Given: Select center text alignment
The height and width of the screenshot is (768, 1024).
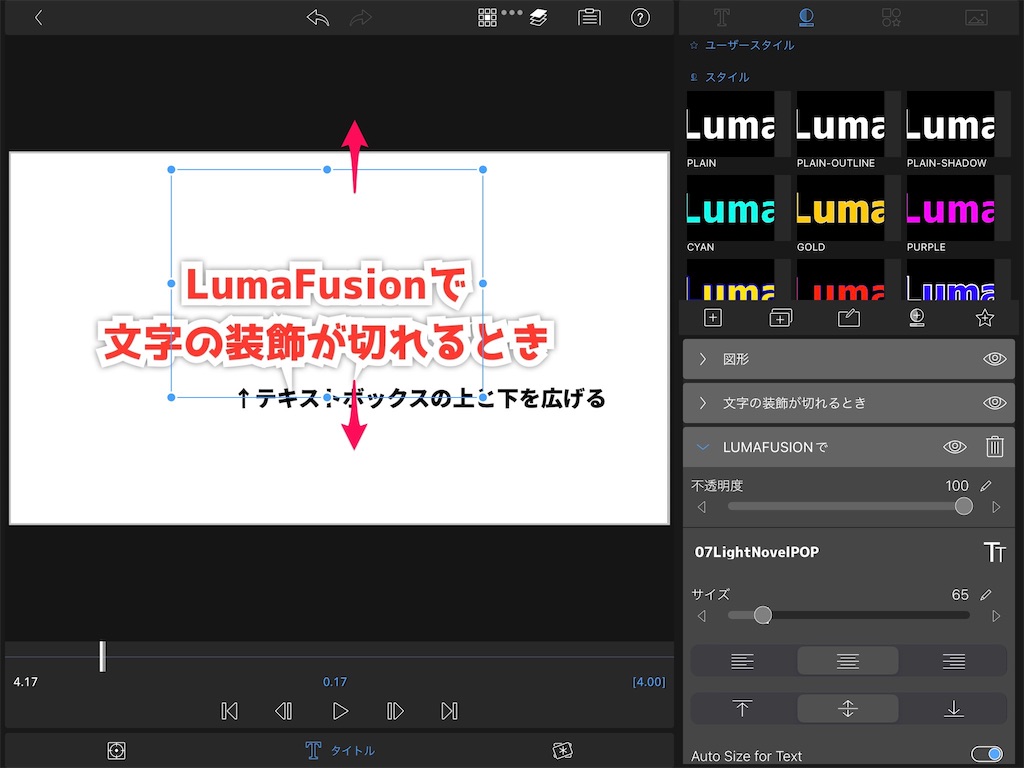Looking at the screenshot, I should pos(847,660).
